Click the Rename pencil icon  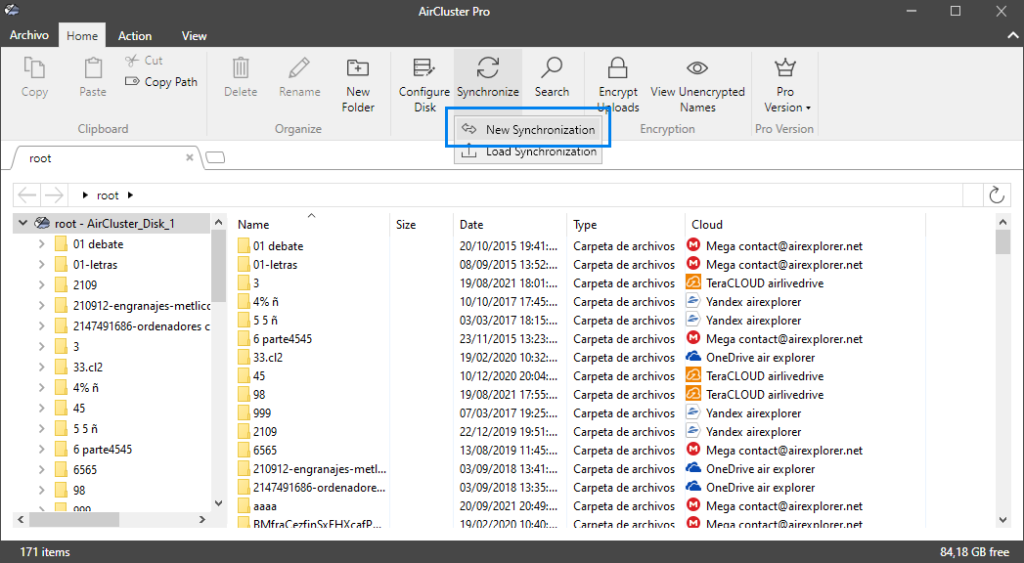point(299,68)
